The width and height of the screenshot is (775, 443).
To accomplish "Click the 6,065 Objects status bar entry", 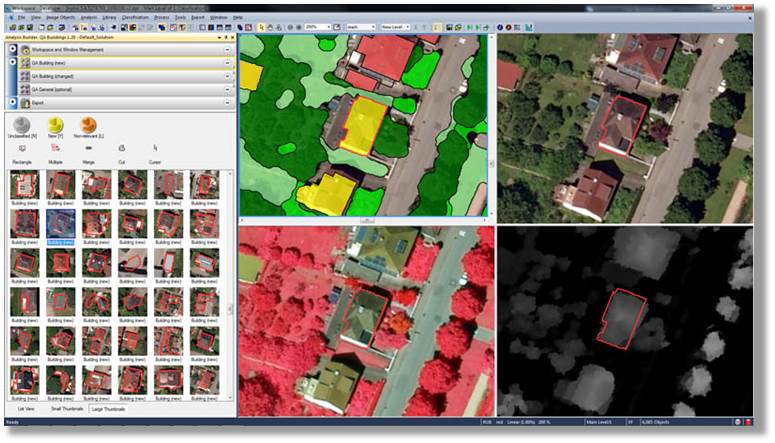I will (655, 422).
